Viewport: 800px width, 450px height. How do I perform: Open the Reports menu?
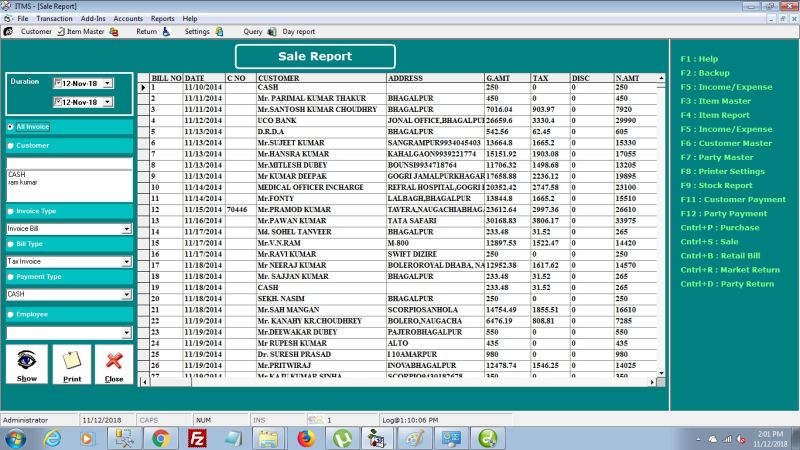point(163,18)
